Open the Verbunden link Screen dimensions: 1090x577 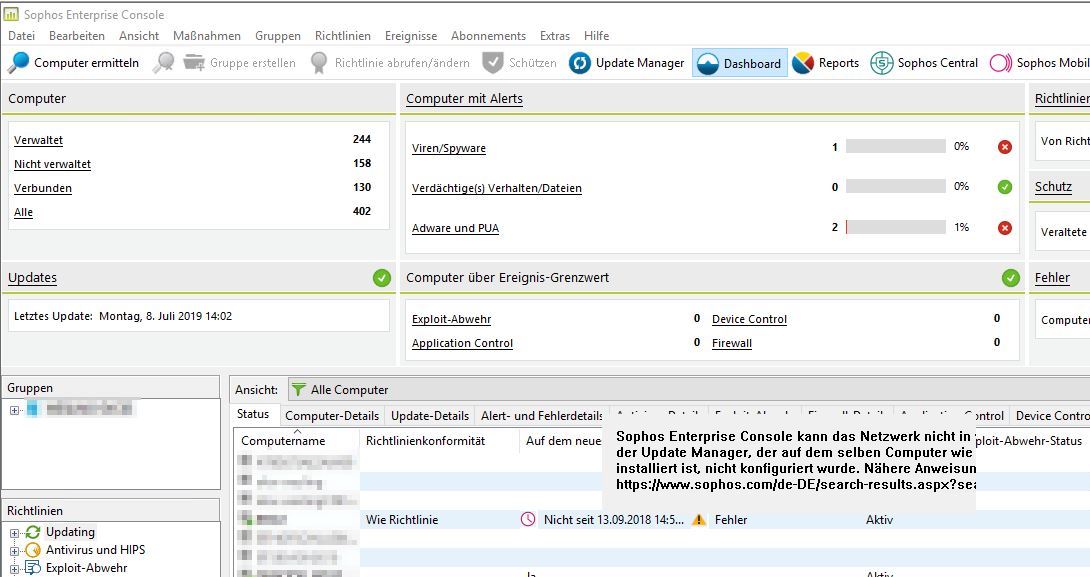pyautogui.click(x=42, y=188)
